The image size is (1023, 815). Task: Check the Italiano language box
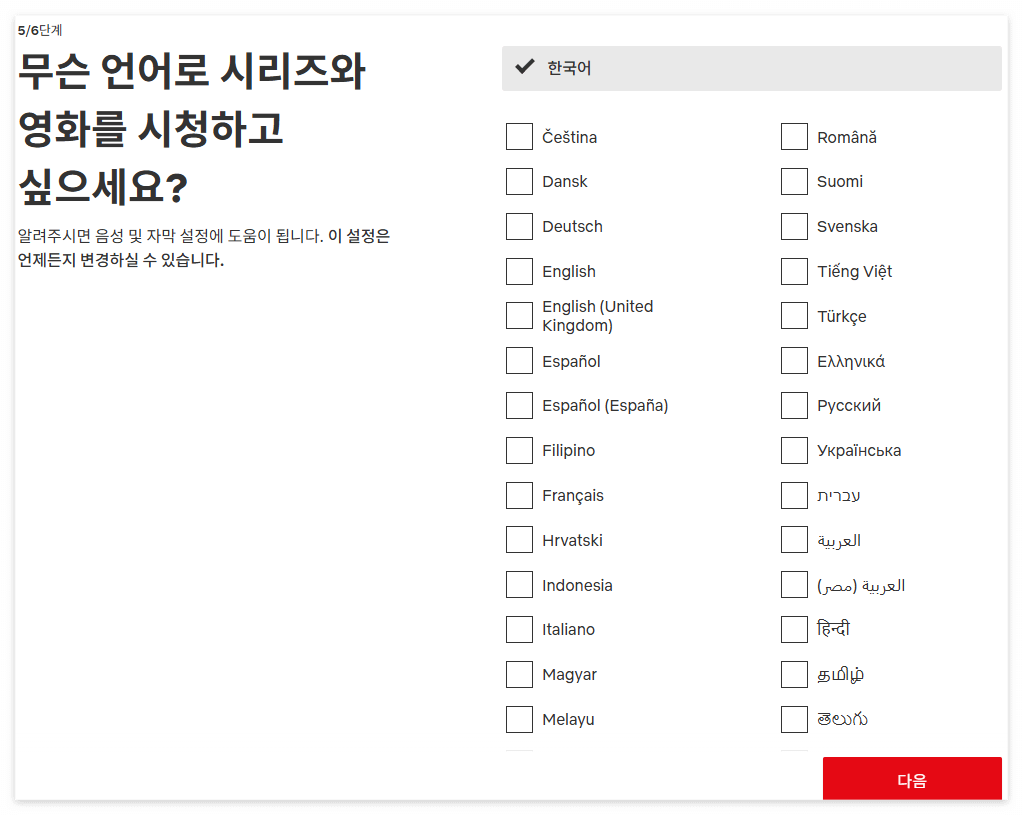coord(519,629)
